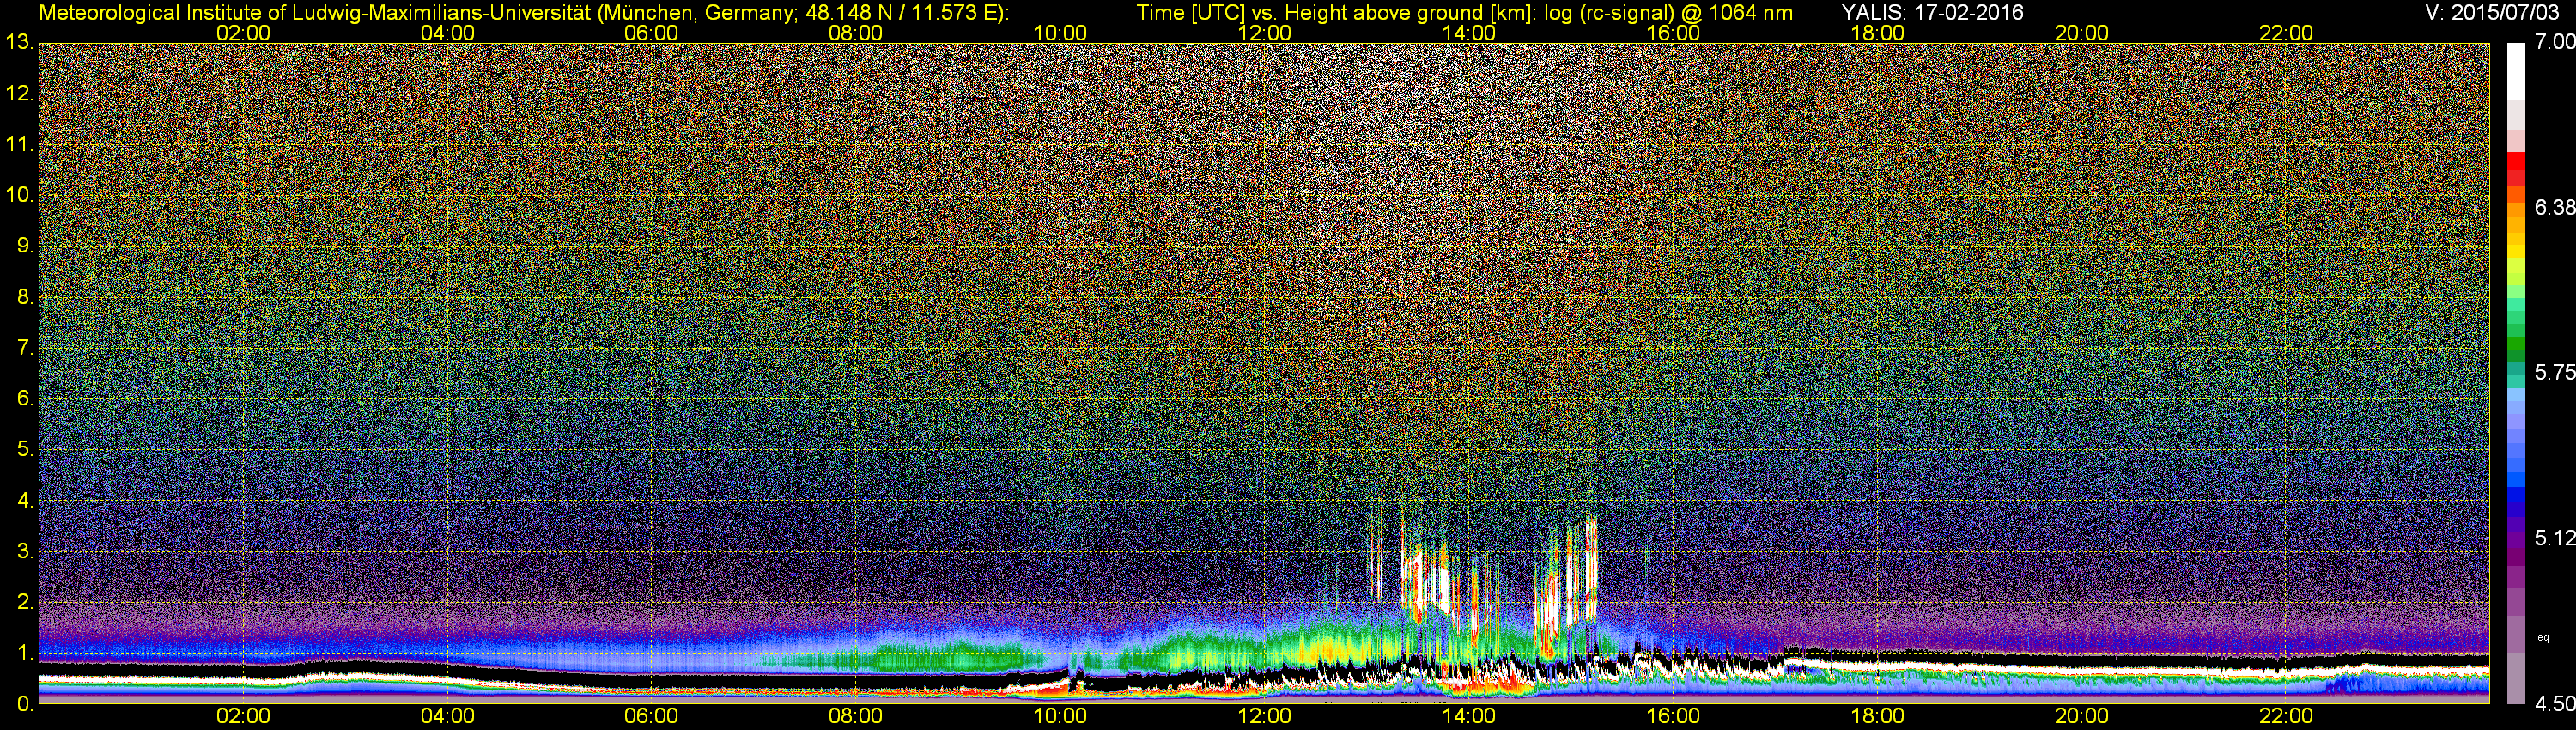Click the 13 km height axis label
Image resolution: width=2576 pixels, height=730 pixels.
coord(18,42)
